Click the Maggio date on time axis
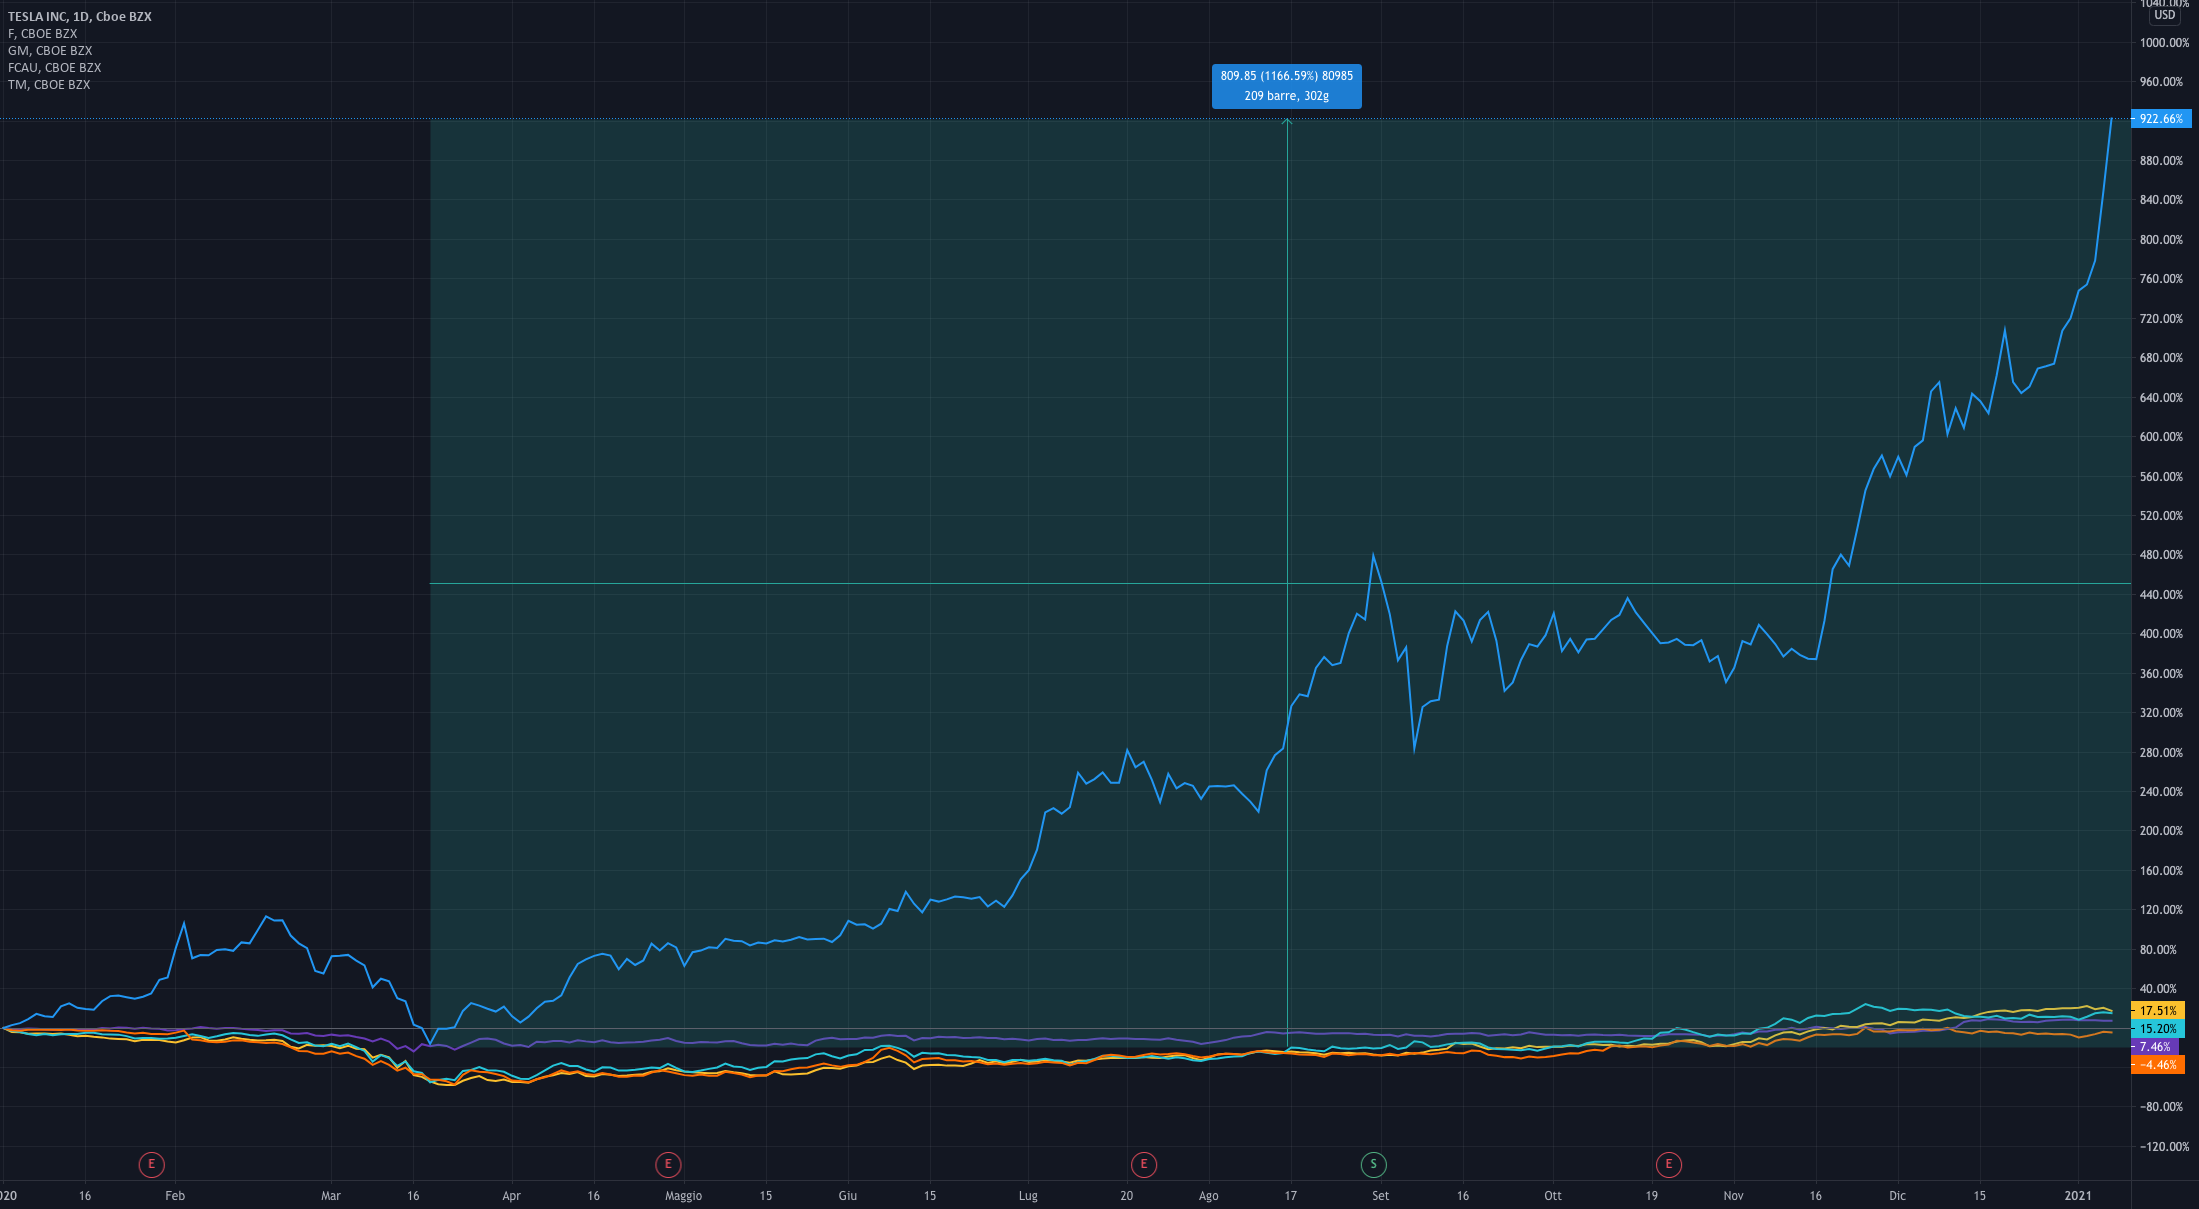Screen dimensions: 2199x1209 [684, 1196]
